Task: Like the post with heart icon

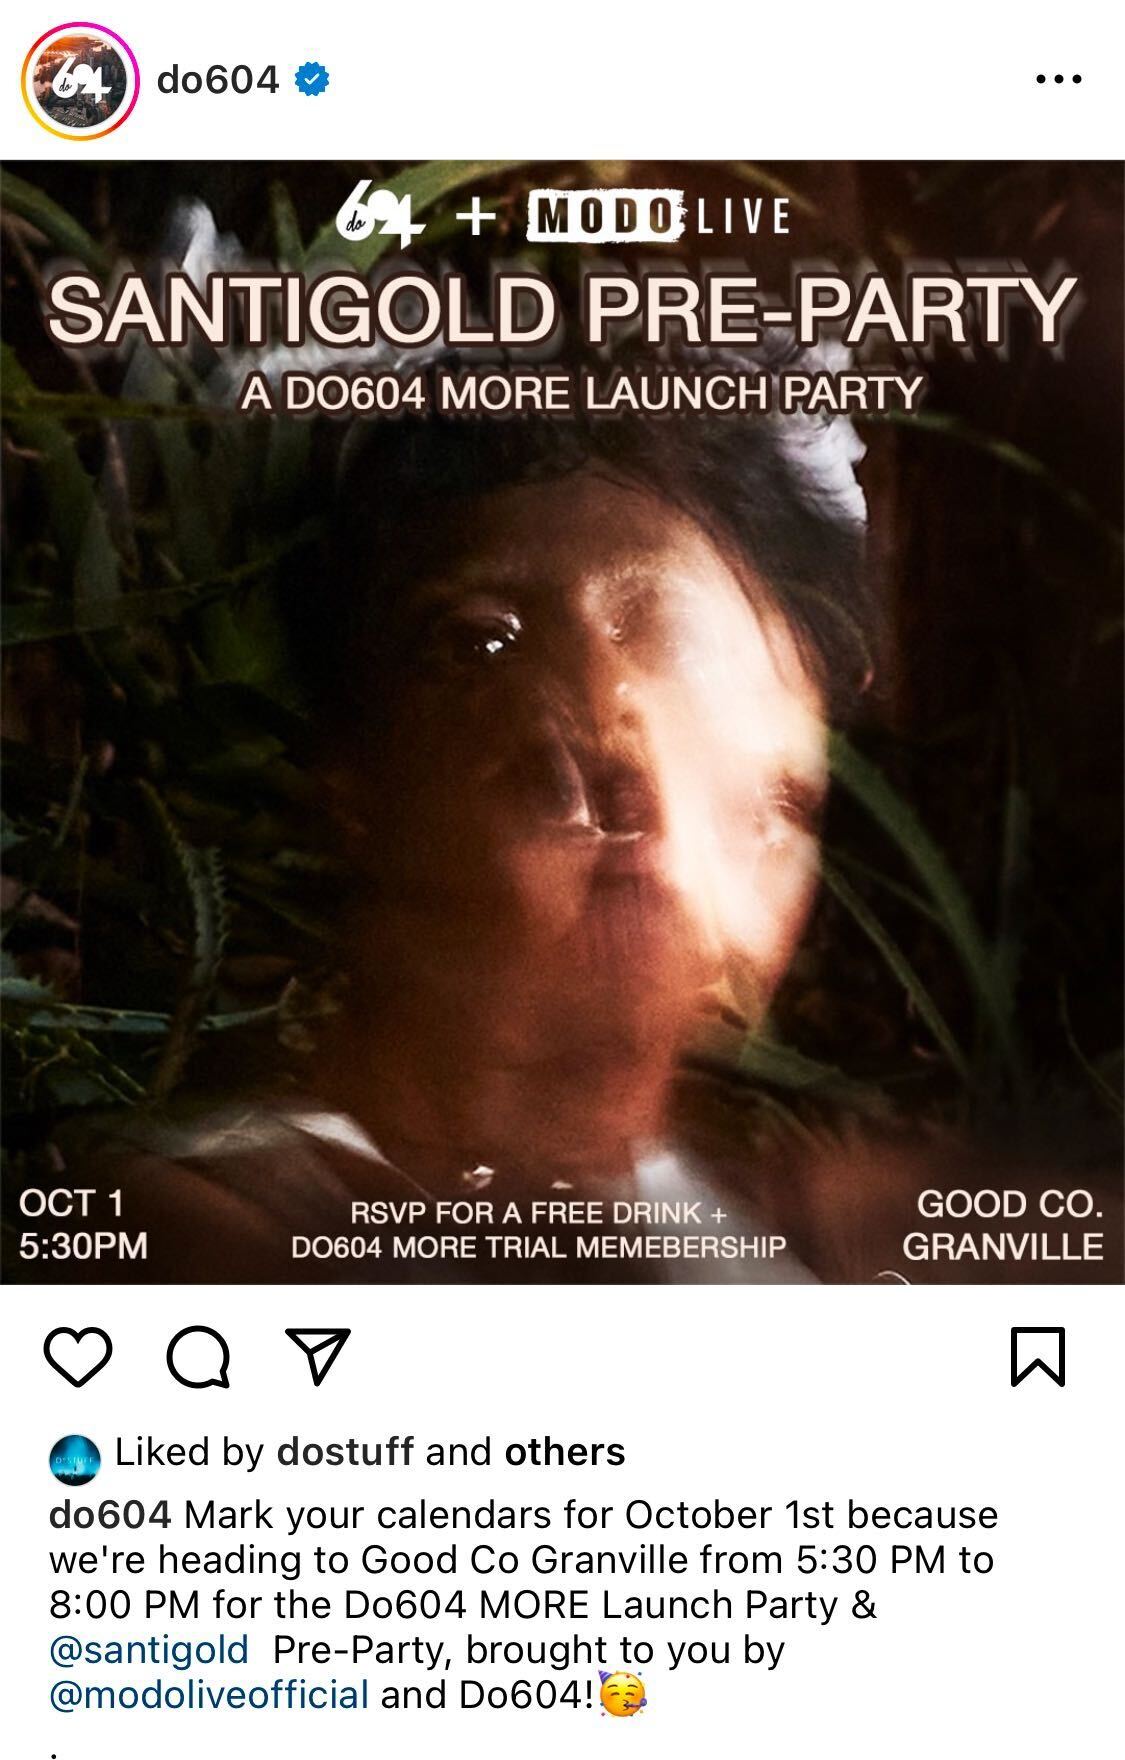Action: coord(78,1357)
